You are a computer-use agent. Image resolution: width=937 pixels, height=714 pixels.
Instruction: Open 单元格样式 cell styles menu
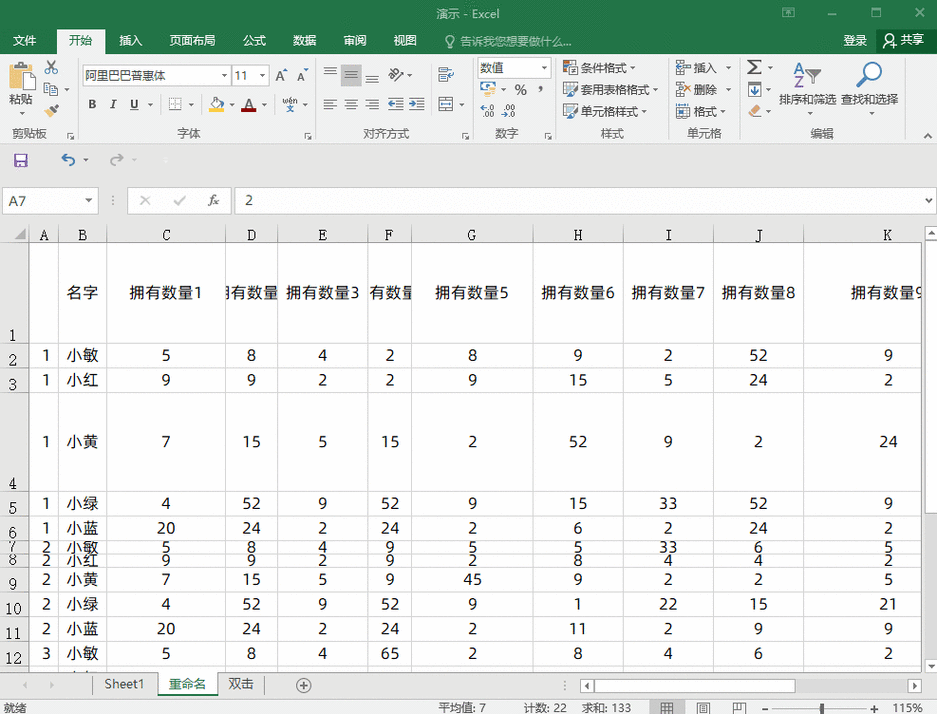pos(605,111)
